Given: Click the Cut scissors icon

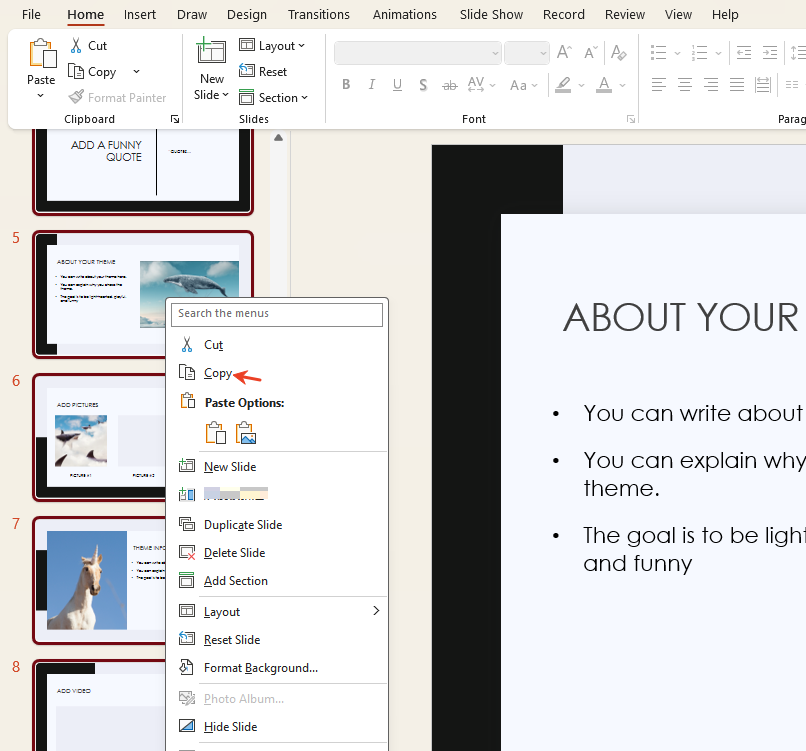Looking at the screenshot, I should click(x=75, y=45).
